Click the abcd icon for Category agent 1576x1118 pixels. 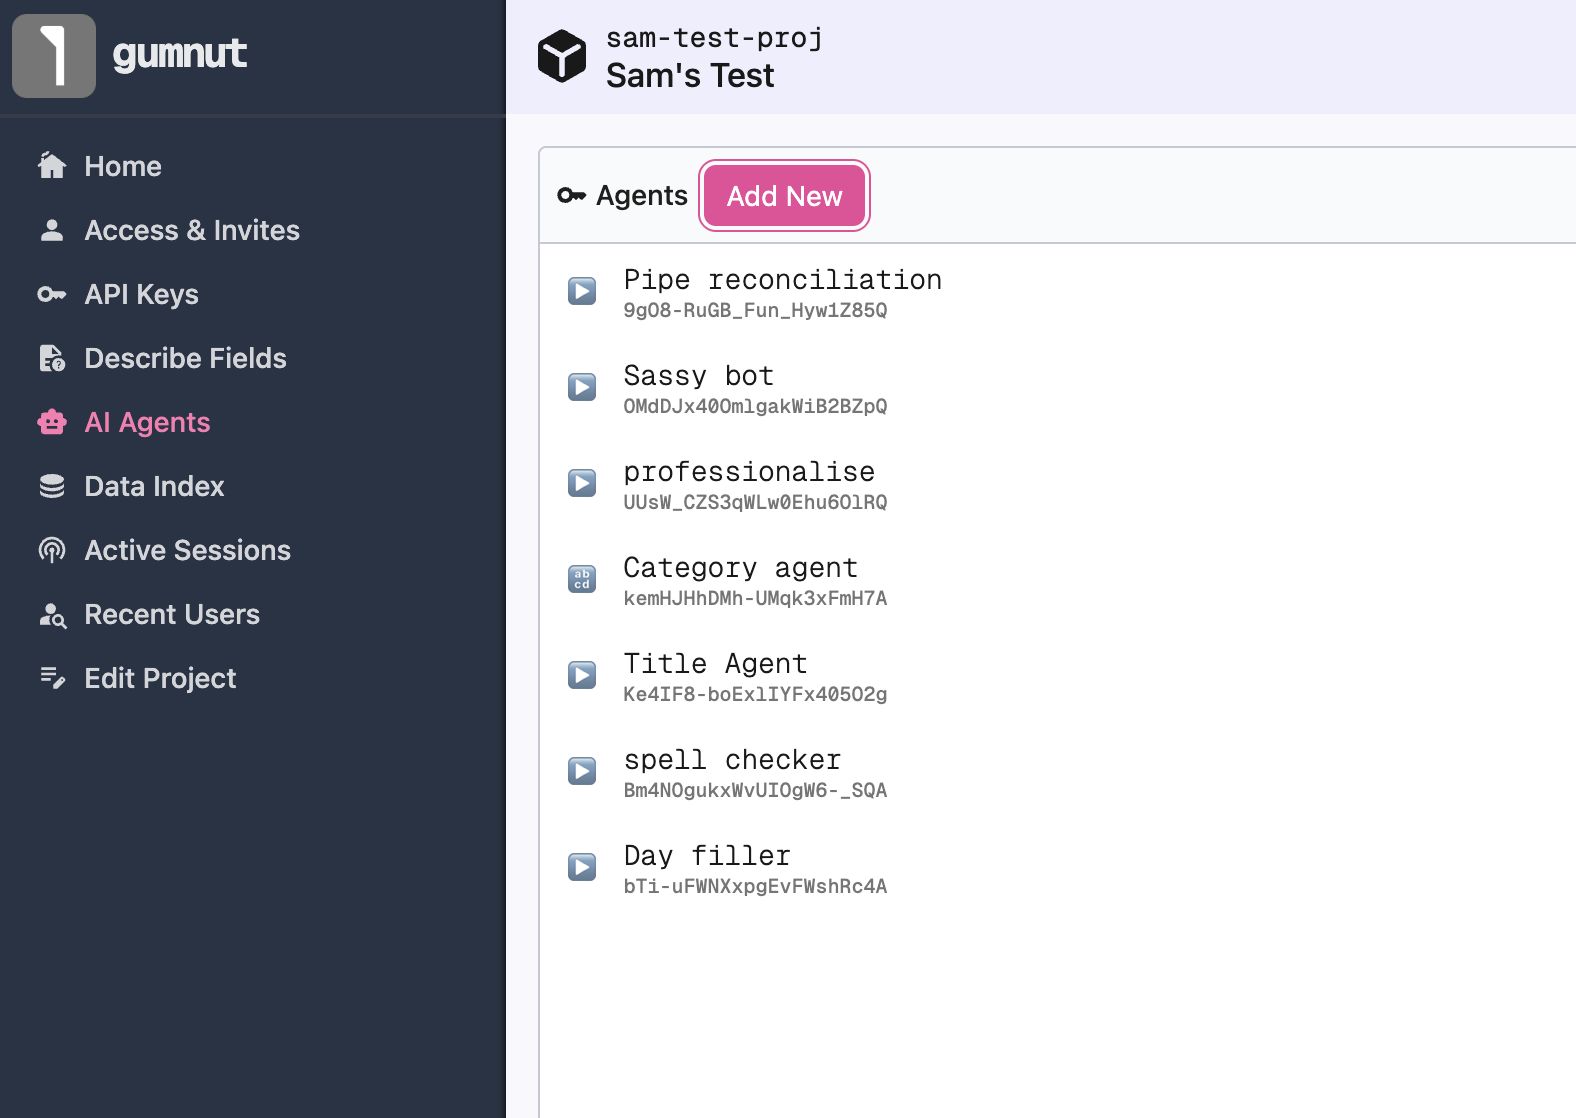(582, 579)
